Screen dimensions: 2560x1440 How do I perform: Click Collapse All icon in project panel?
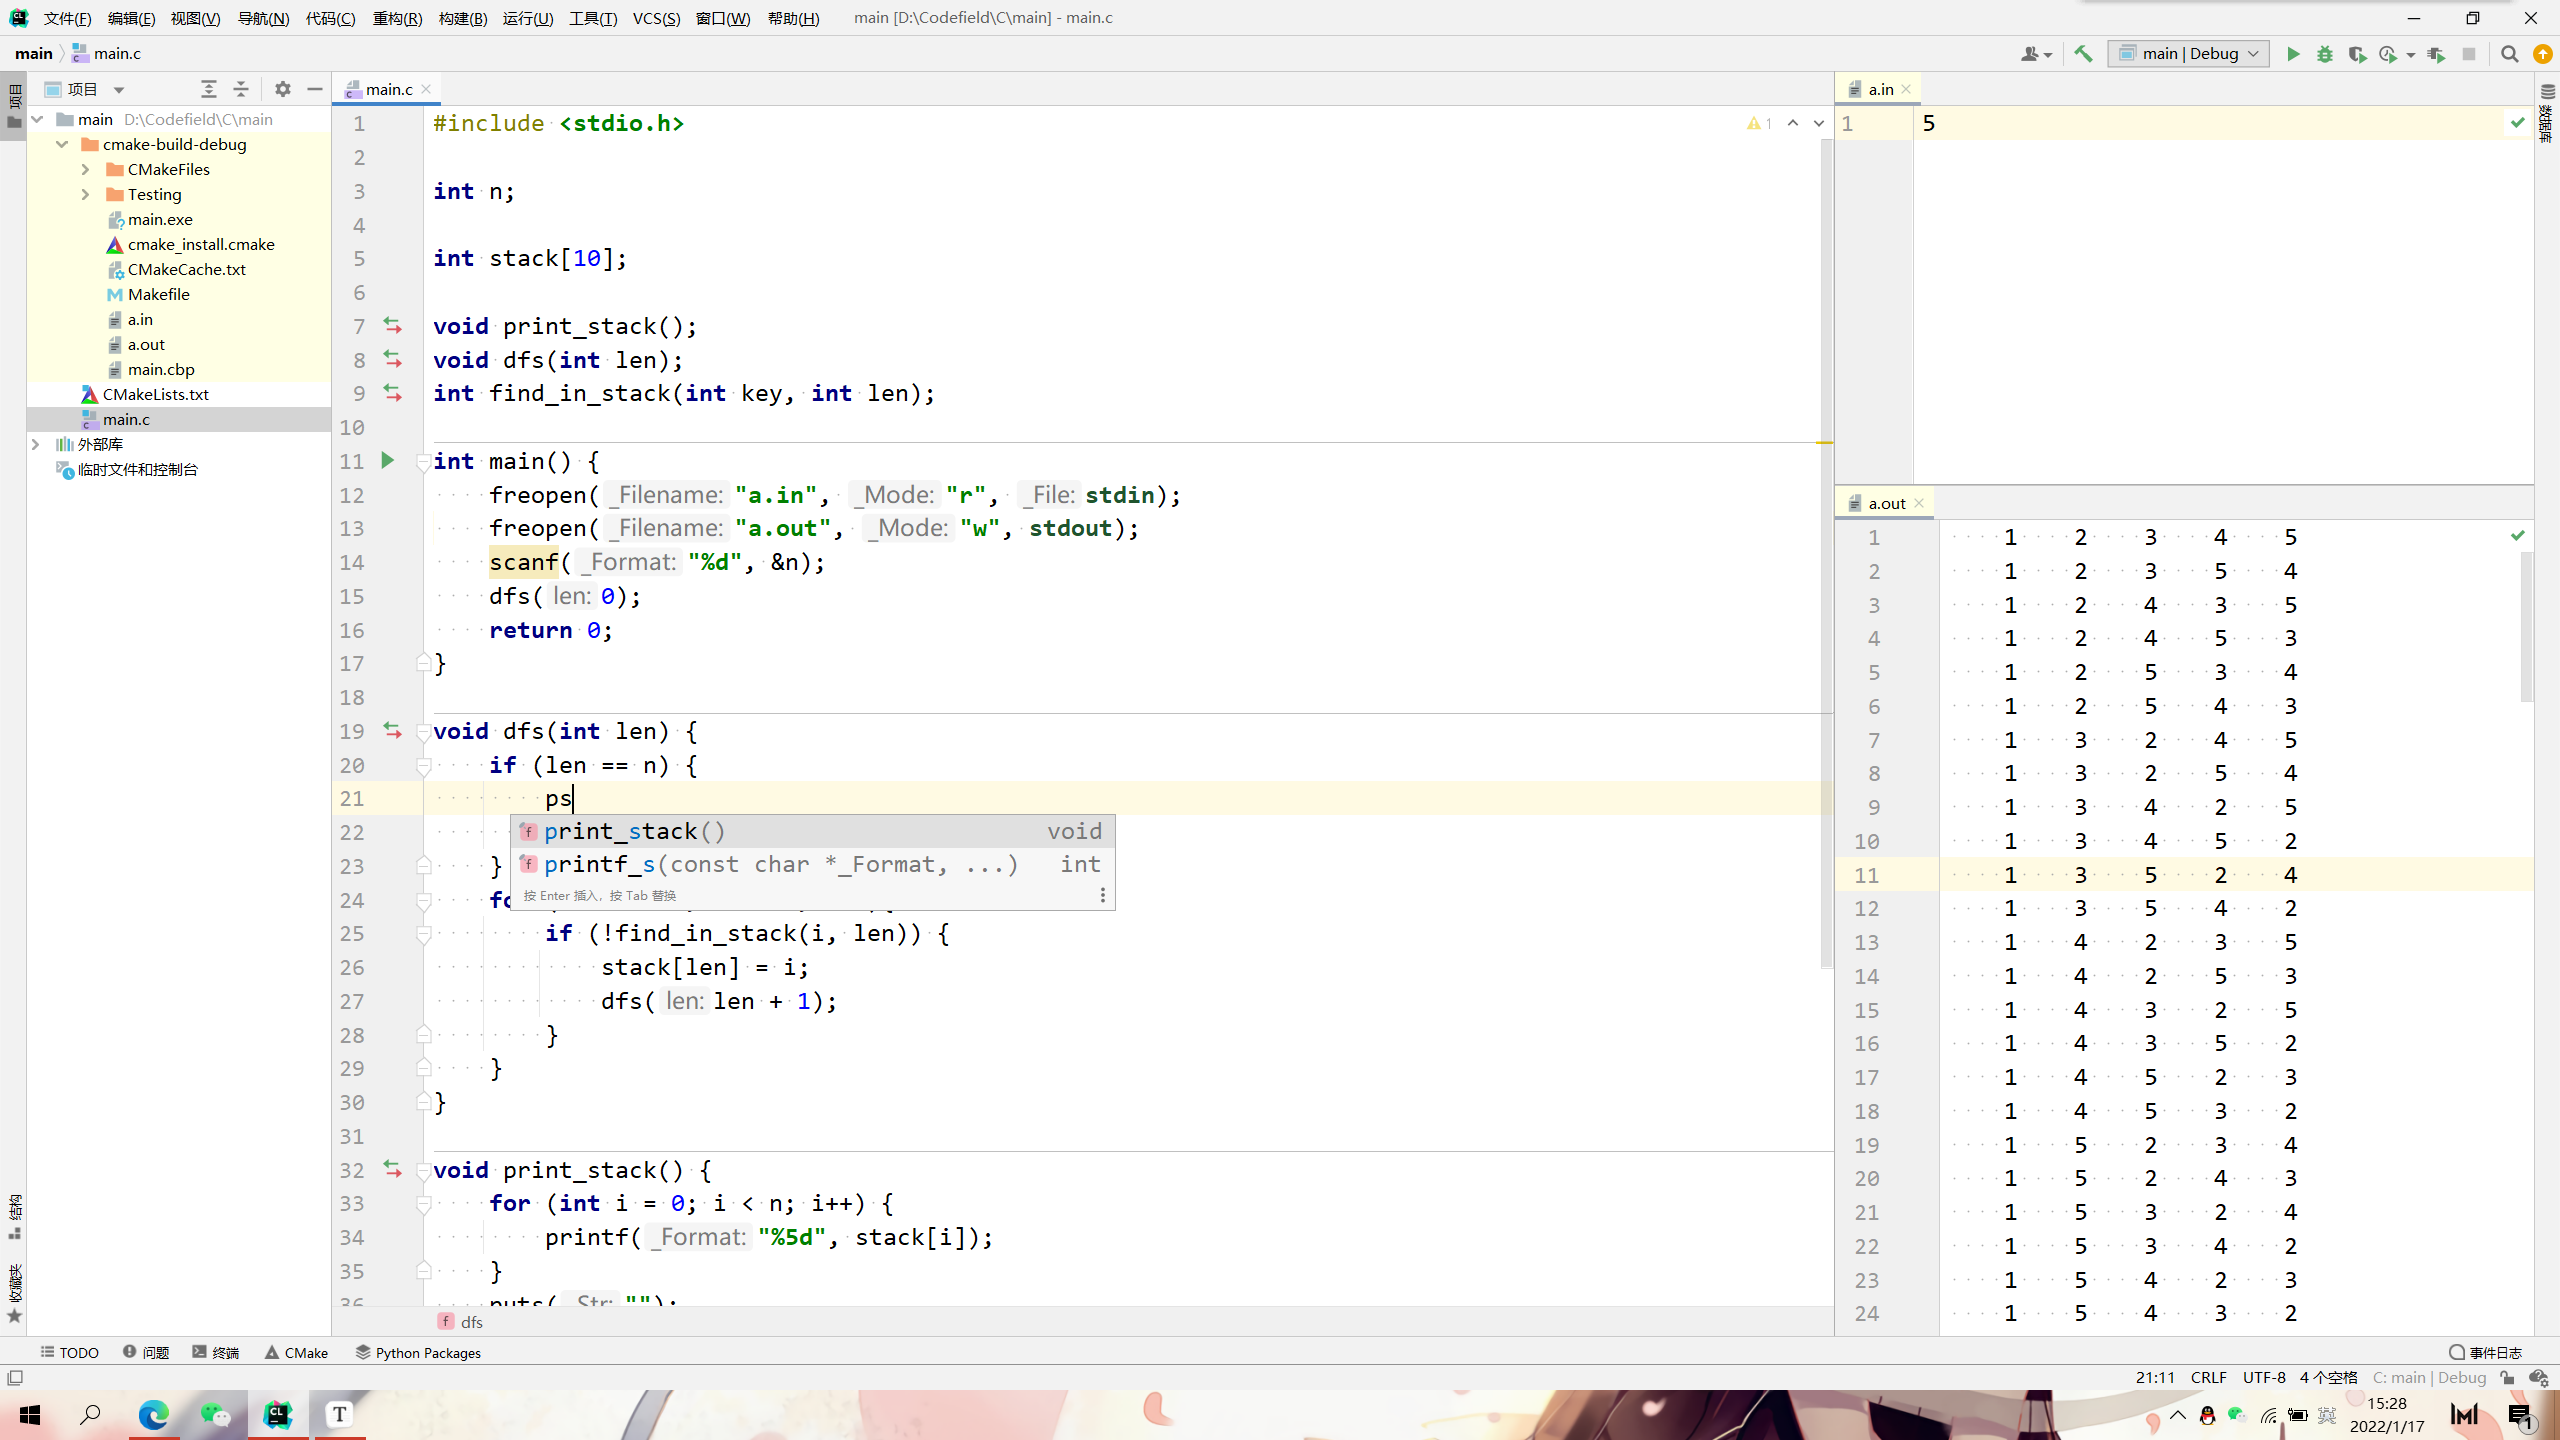pyautogui.click(x=241, y=89)
